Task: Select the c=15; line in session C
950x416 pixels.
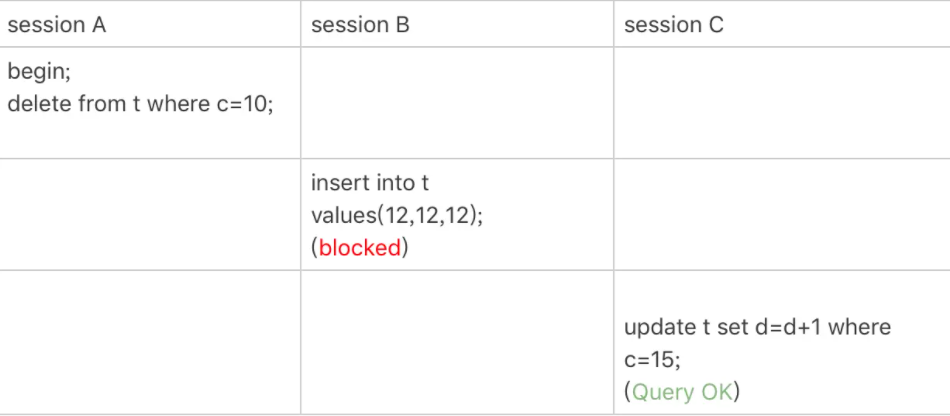Action: 653,360
